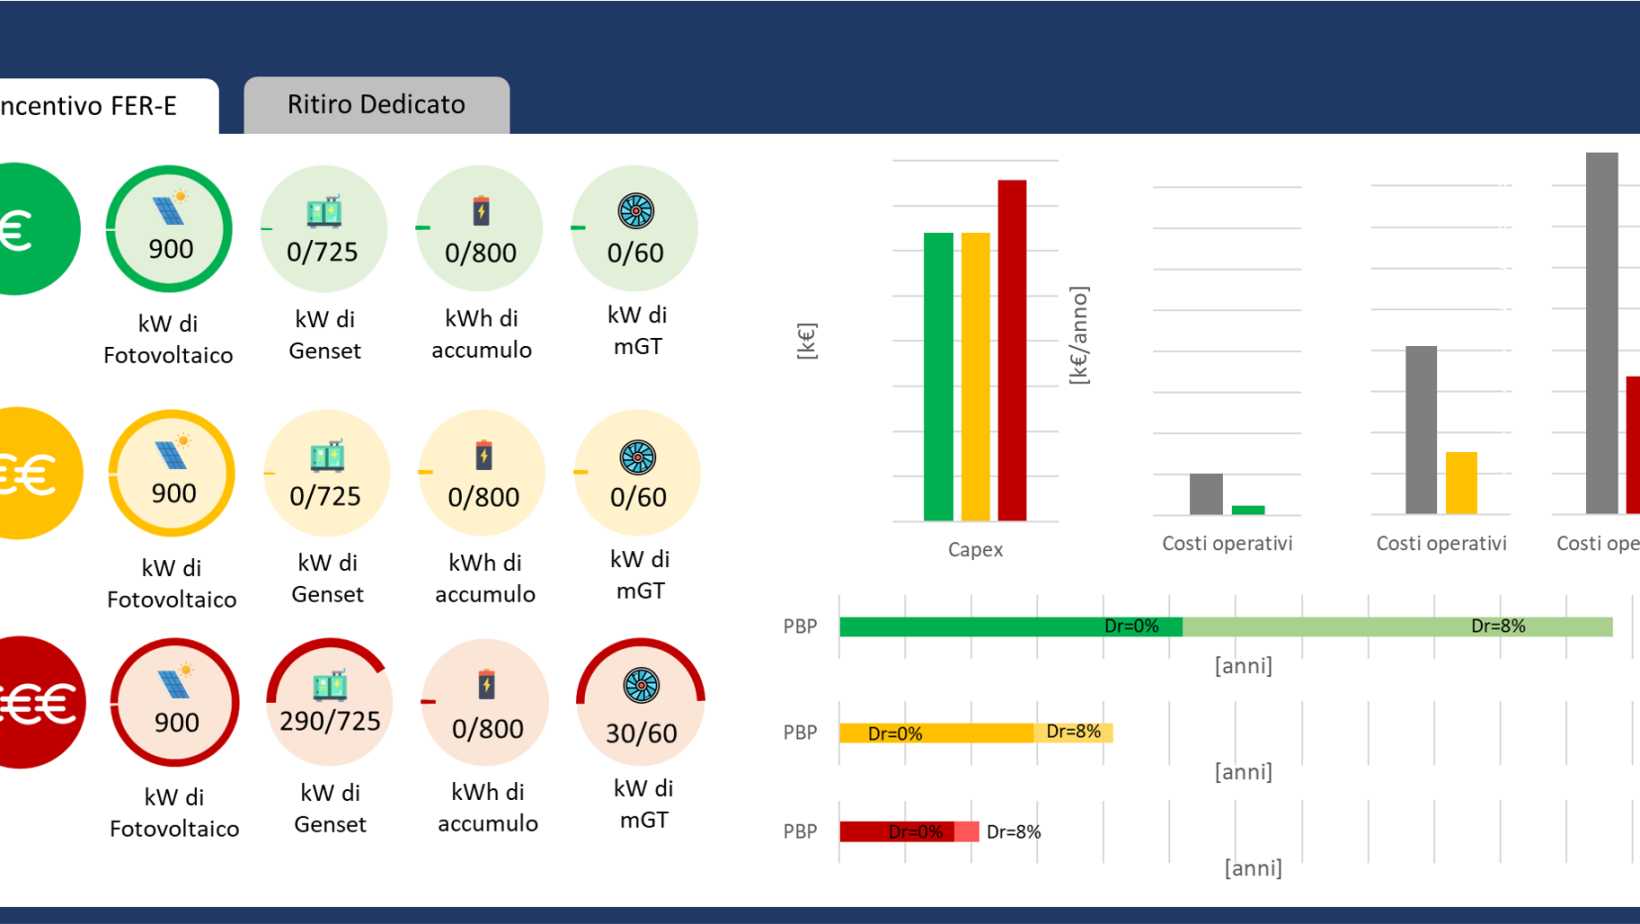Click the red Capex bar
The height and width of the screenshot is (924, 1640).
1012,350
